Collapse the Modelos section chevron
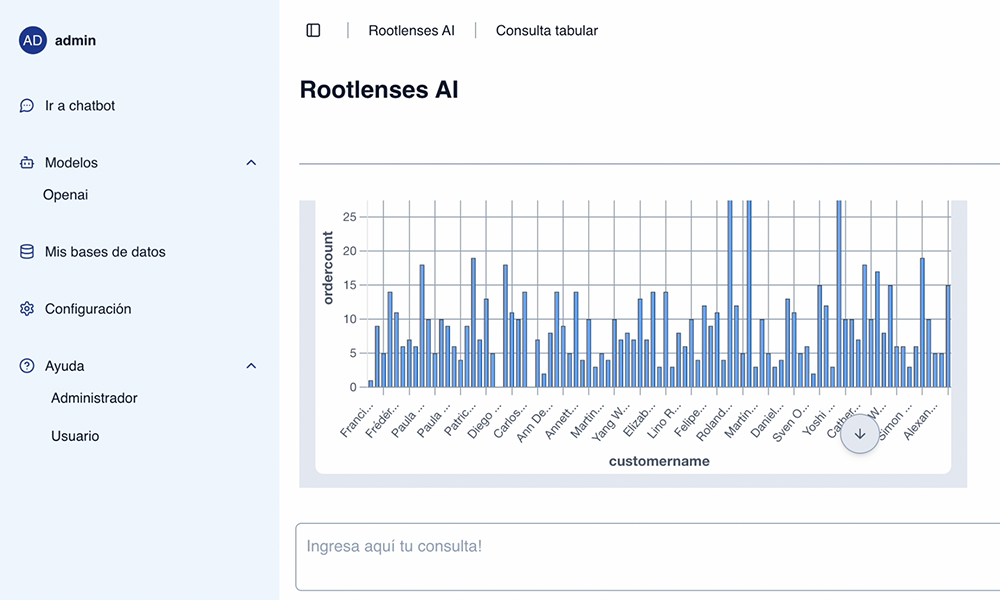Screen dimensions: 1000x600 click(251, 163)
